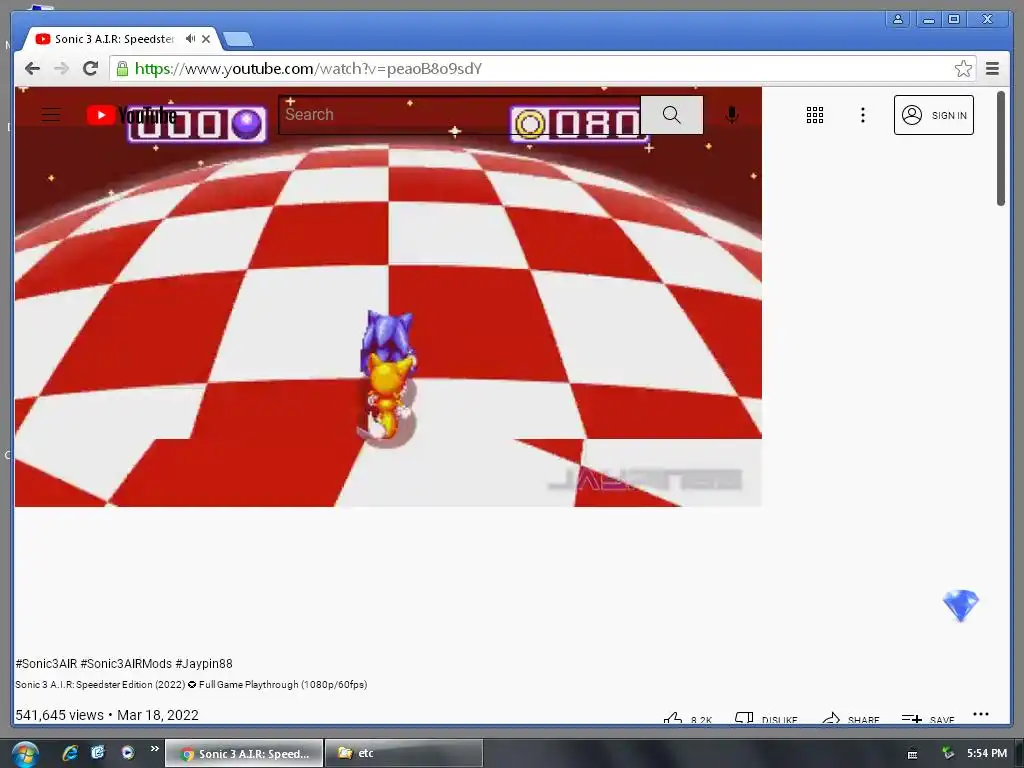
Task: Focus the YouTube Search field
Action: point(459,115)
